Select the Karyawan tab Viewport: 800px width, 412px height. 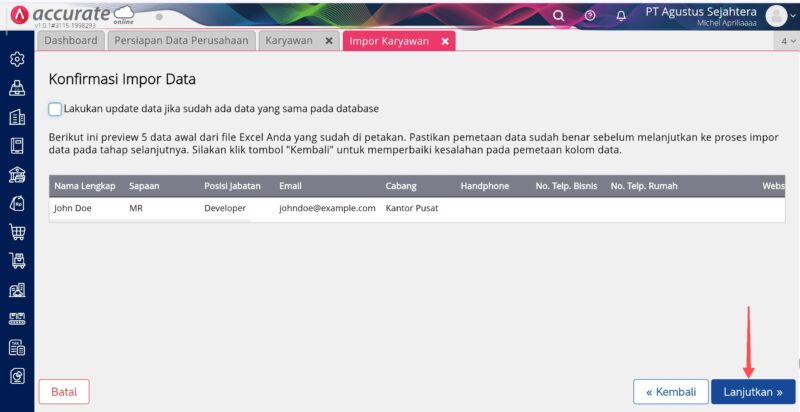(x=289, y=41)
